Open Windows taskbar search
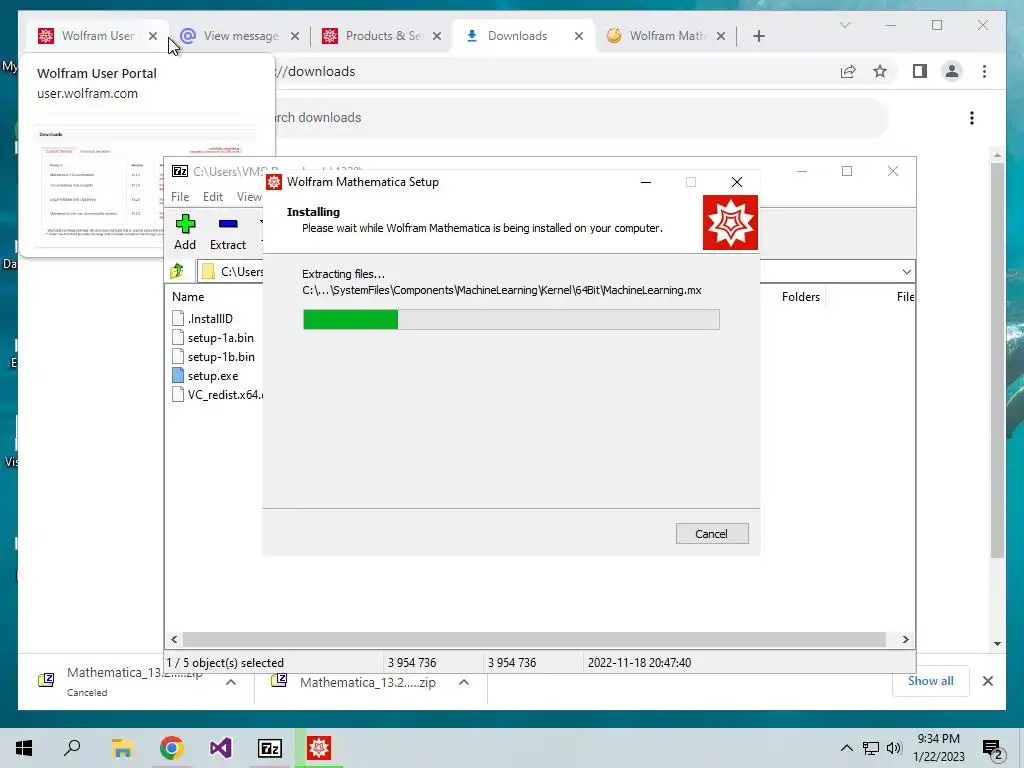The width and height of the screenshot is (1024, 768). tap(72, 748)
